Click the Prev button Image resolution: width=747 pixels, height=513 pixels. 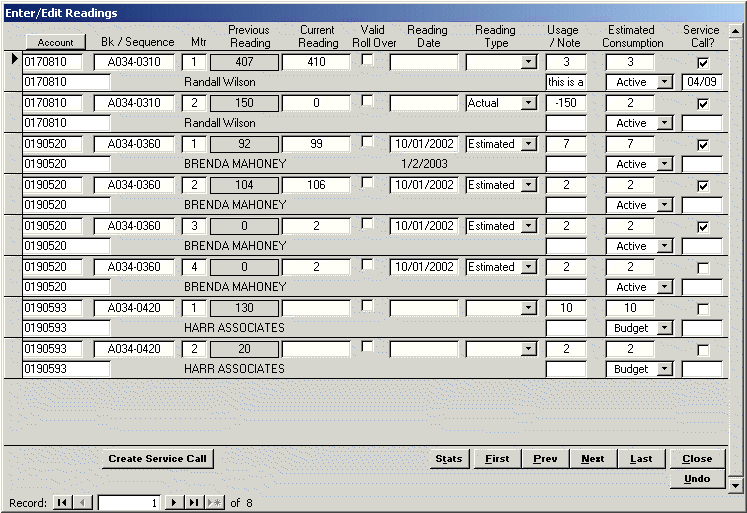coord(545,459)
